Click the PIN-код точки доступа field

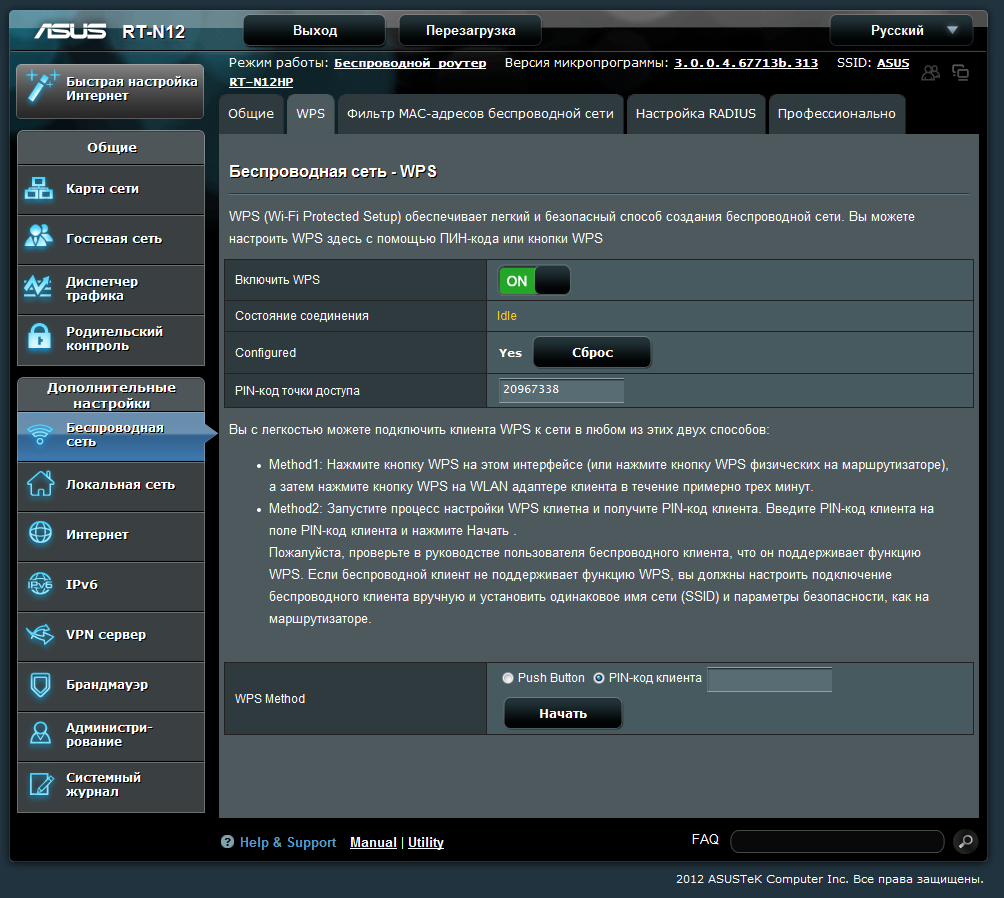[561, 390]
